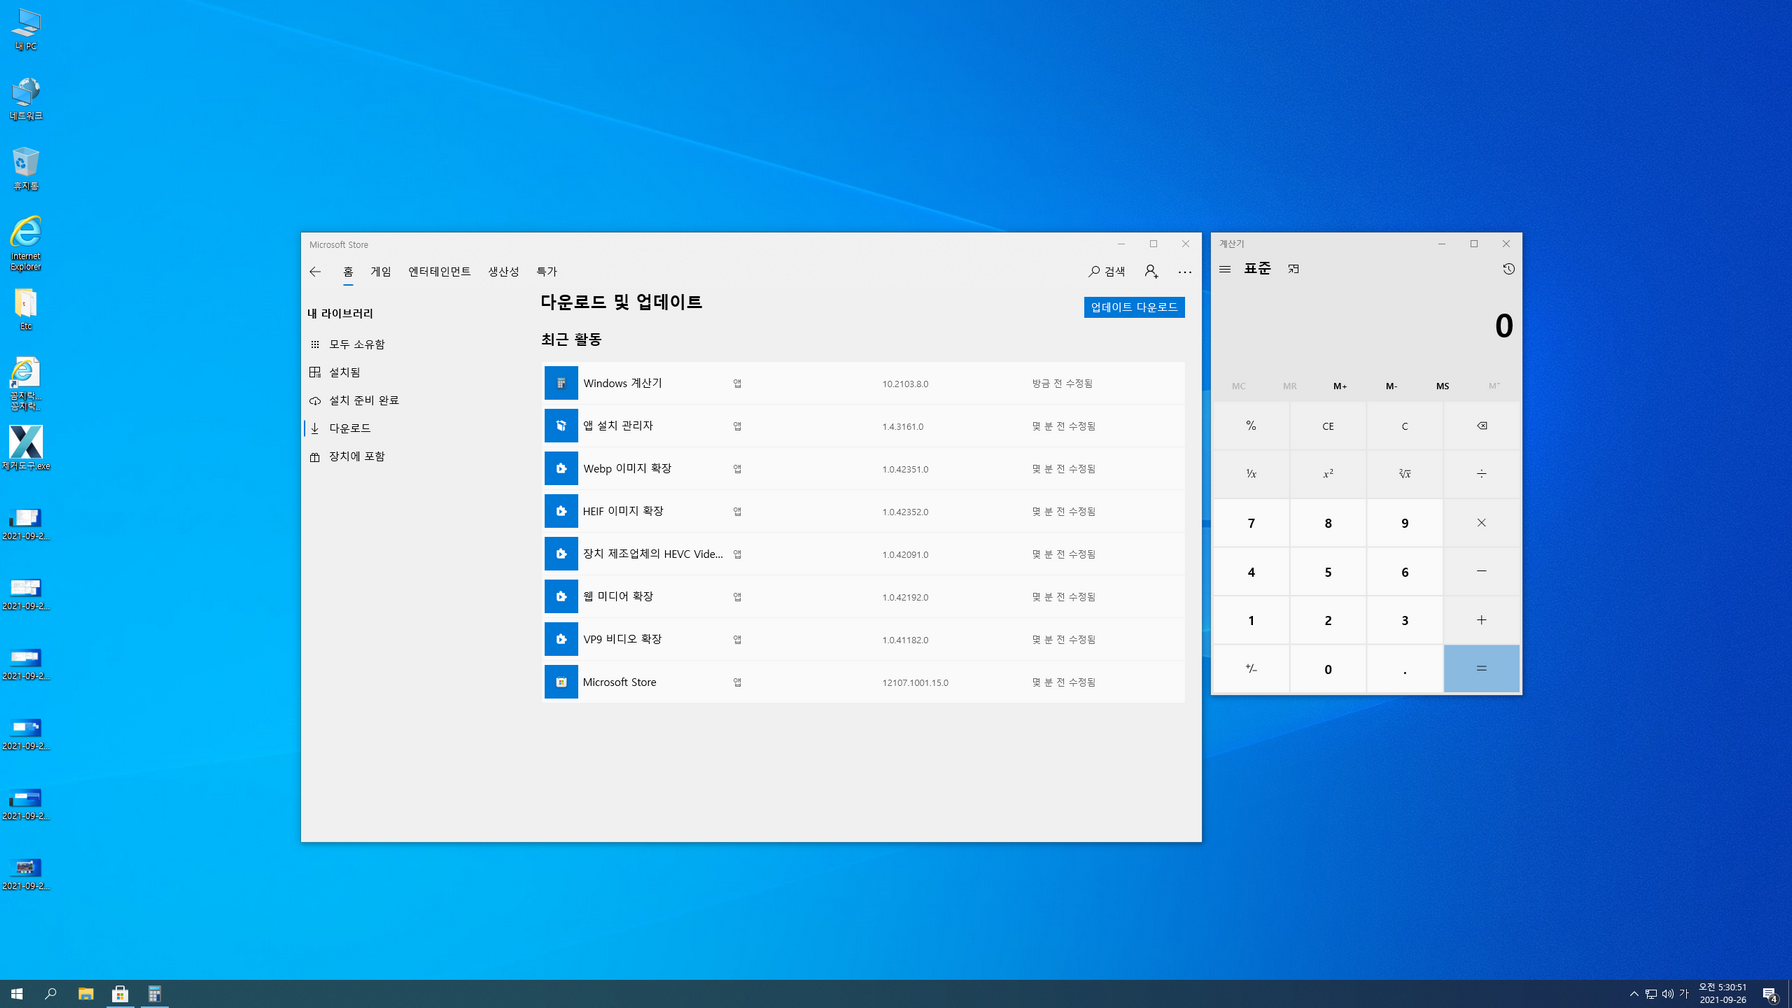
Task: Click the 앱 설치 관리자 app icon
Action: tap(561, 426)
